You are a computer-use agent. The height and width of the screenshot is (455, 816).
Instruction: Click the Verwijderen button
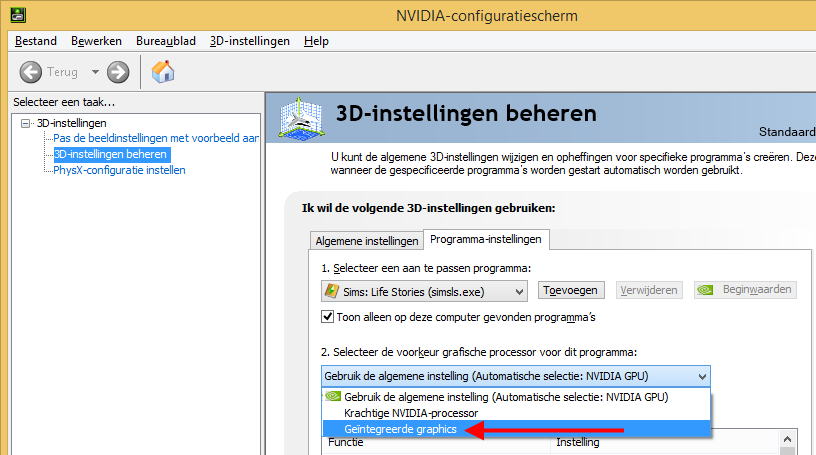pos(649,290)
